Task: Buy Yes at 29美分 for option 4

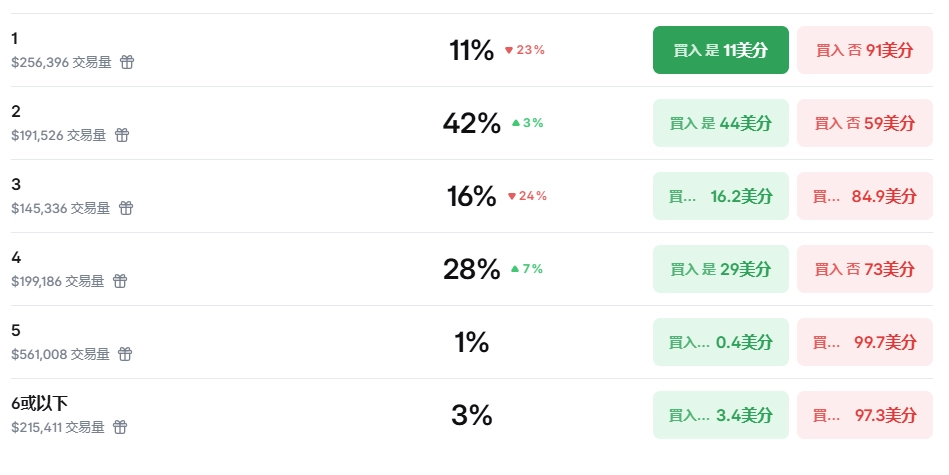Action: 720,269
